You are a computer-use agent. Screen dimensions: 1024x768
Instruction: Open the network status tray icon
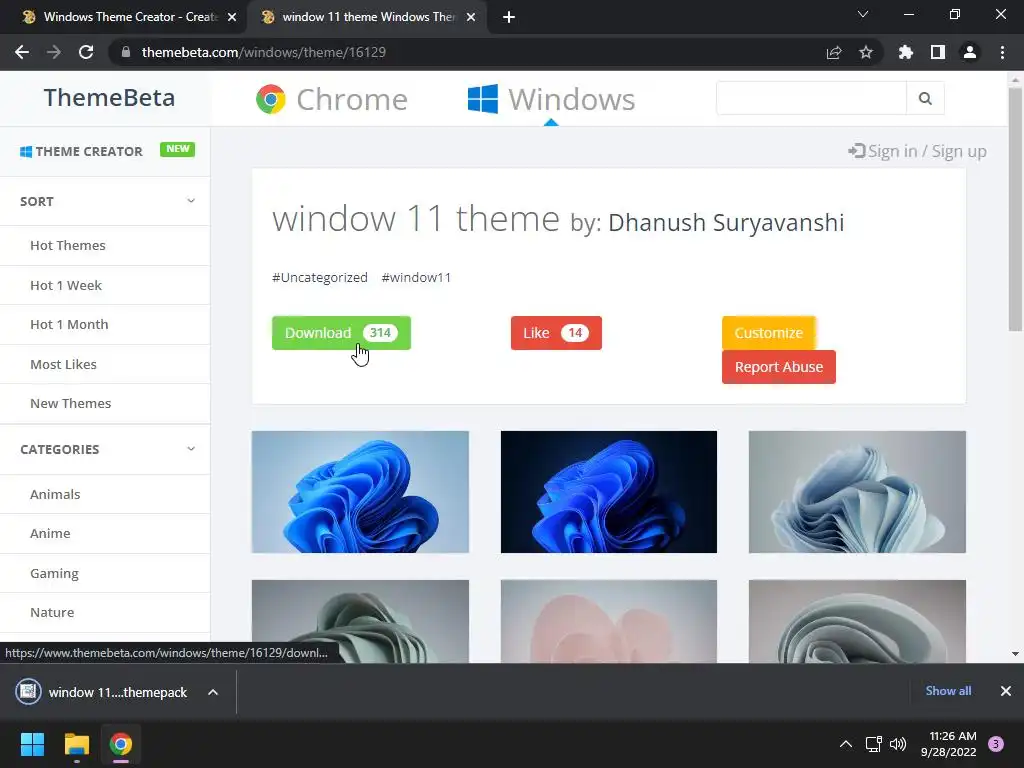tap(873, 744)
